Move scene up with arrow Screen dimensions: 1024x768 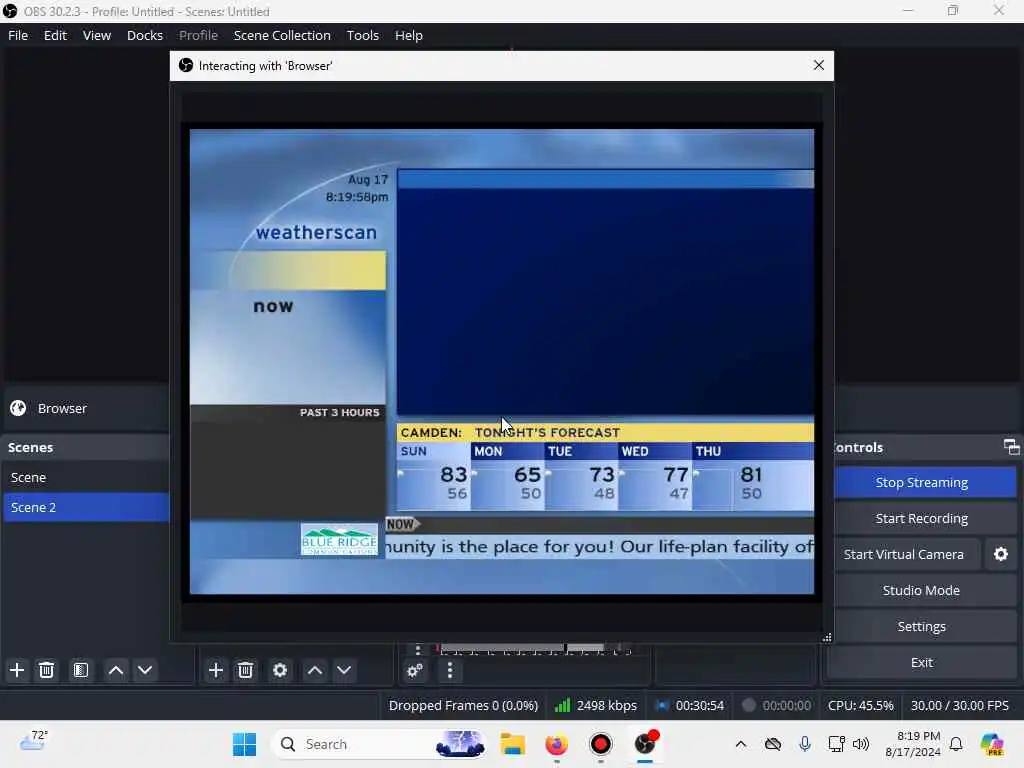116,671
